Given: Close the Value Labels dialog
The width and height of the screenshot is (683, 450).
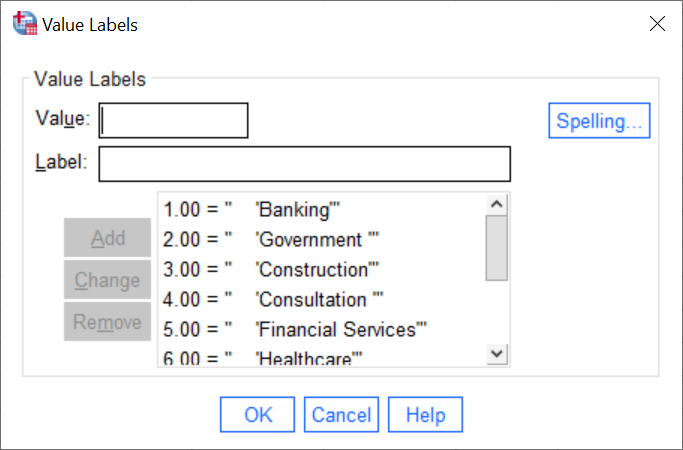Looking at the screenshot, I should pos(657,24).
